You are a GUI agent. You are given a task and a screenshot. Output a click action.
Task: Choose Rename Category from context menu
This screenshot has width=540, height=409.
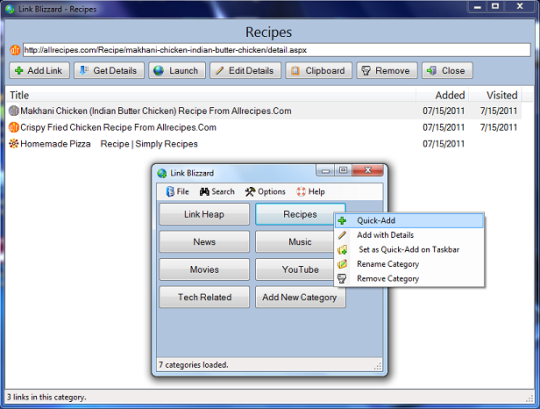409,264
